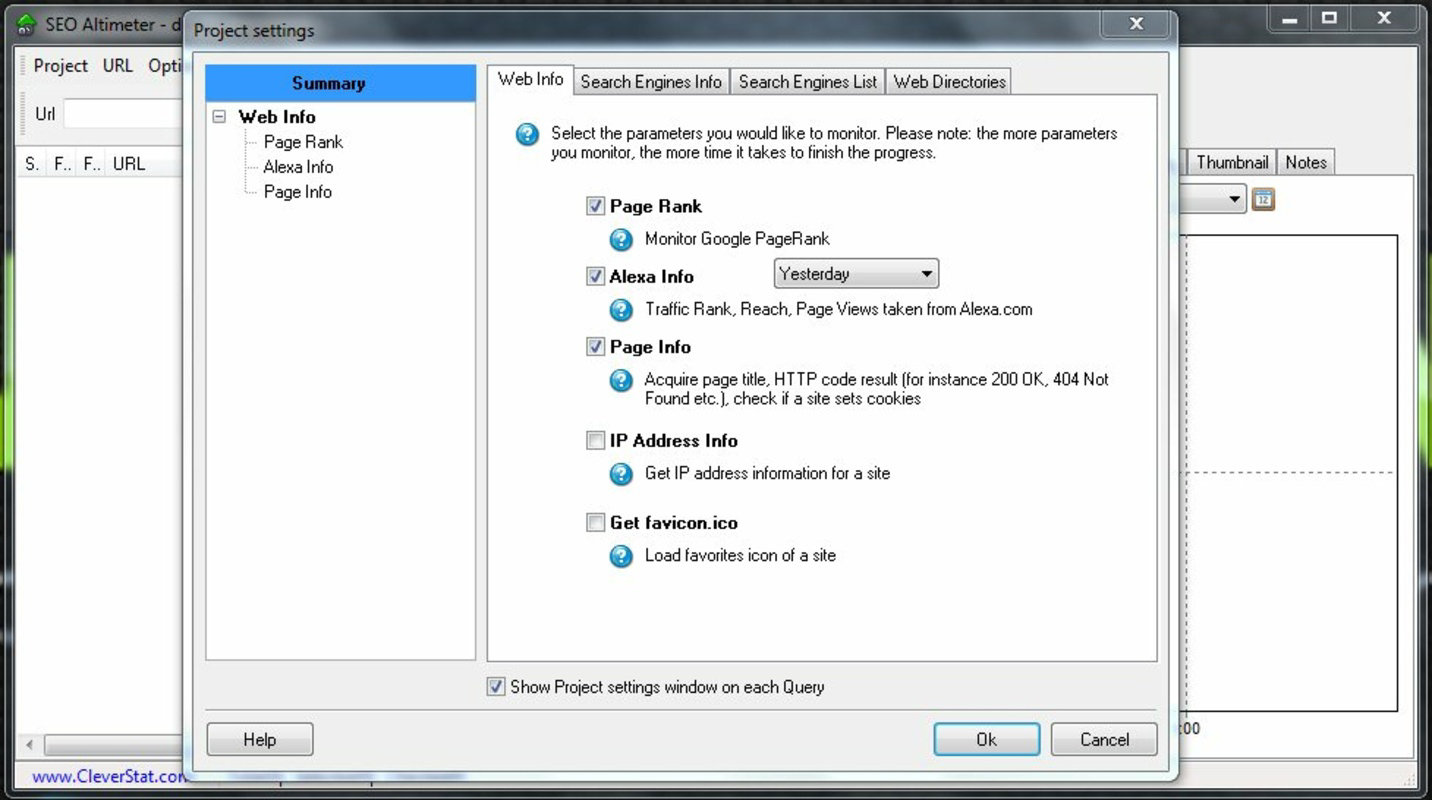The image size is (1432, 800).
Task: Select Web Info node in the tree
Action: [277, 117]
